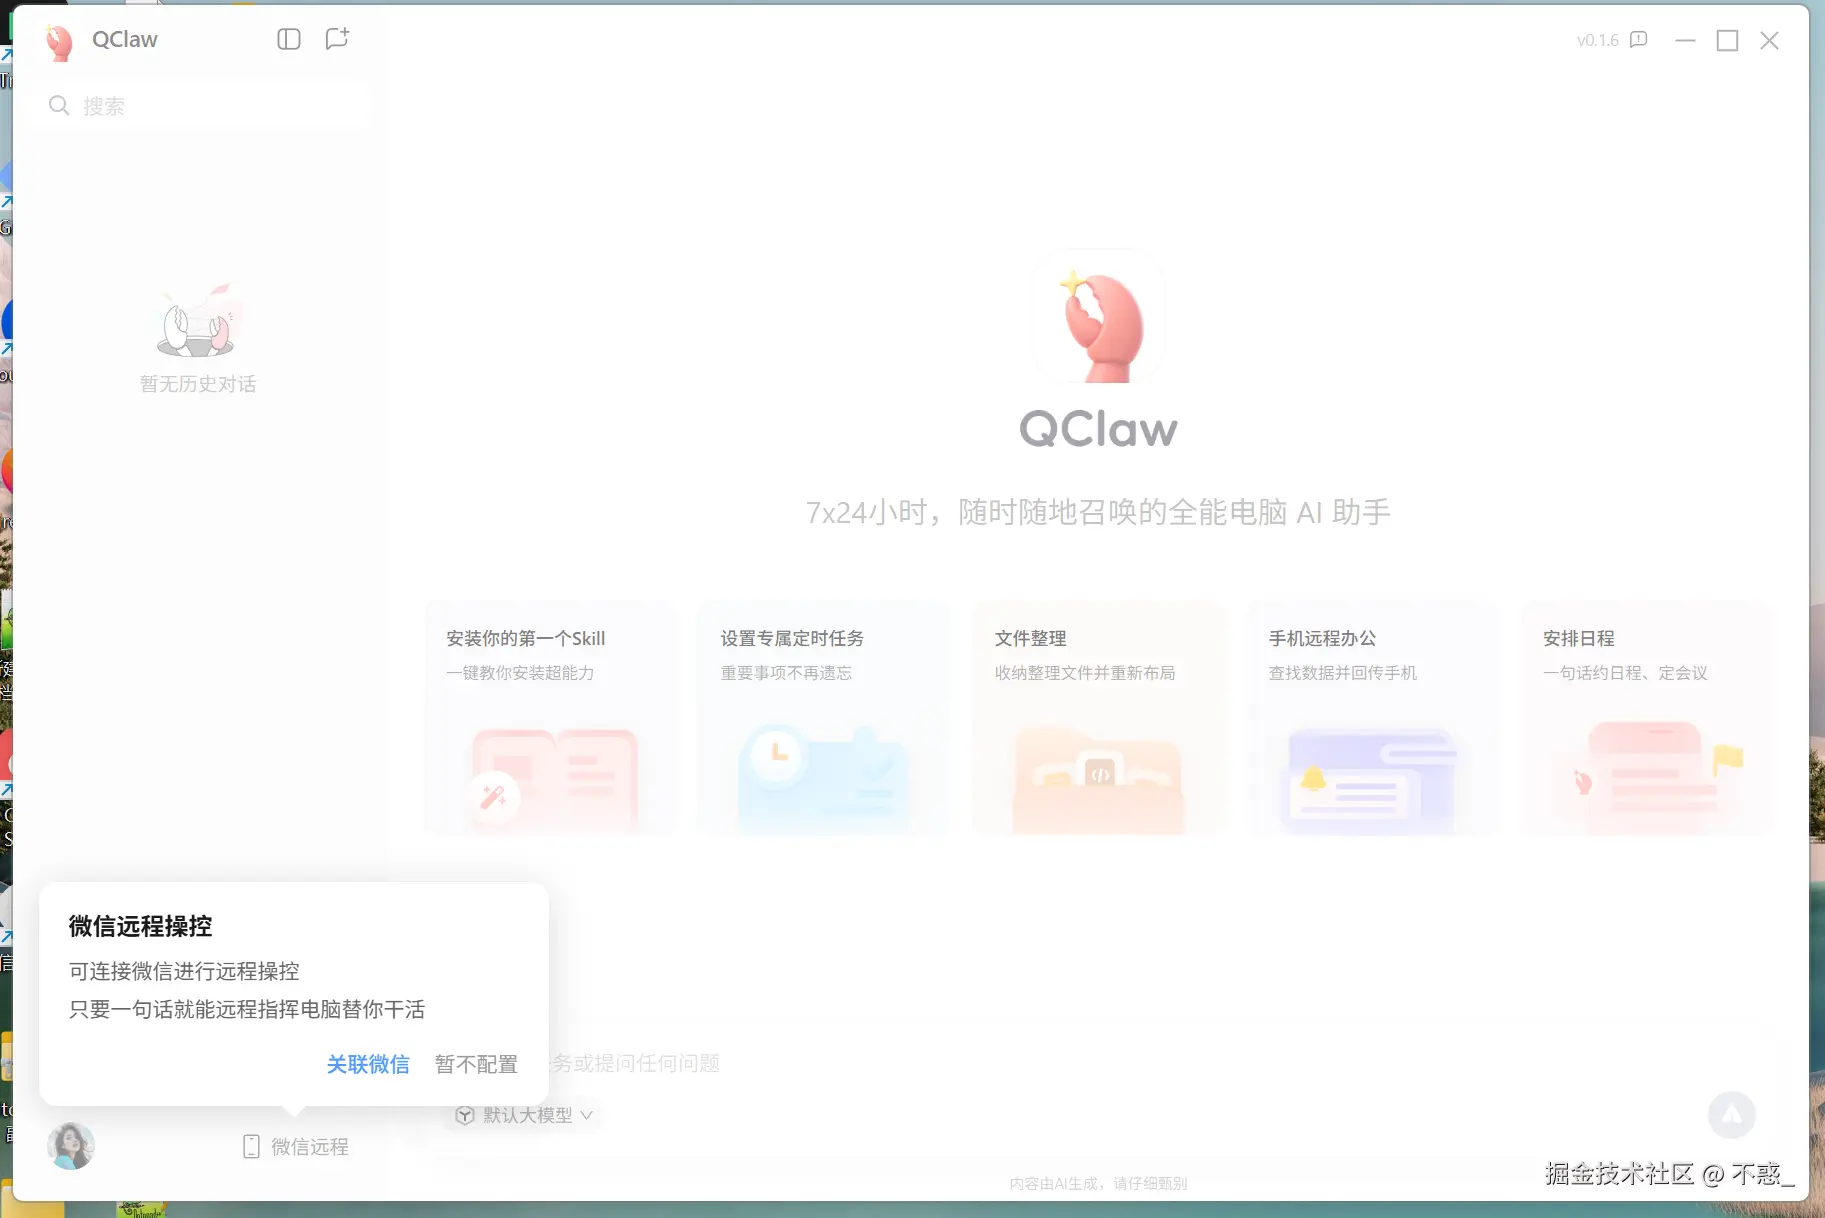Open the 安装你的第一个Skill card

click(550, 717)
